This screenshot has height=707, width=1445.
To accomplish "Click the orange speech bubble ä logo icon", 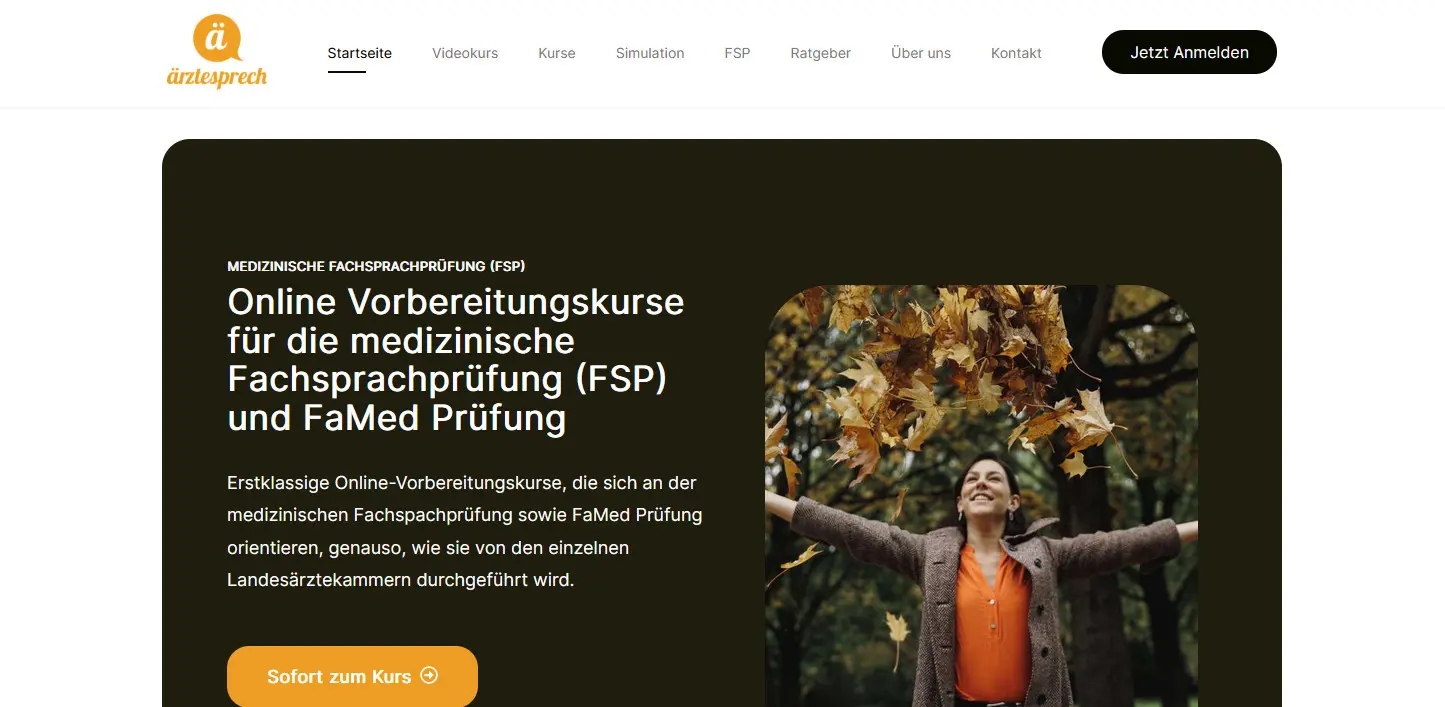I will (x=217, y=39).
